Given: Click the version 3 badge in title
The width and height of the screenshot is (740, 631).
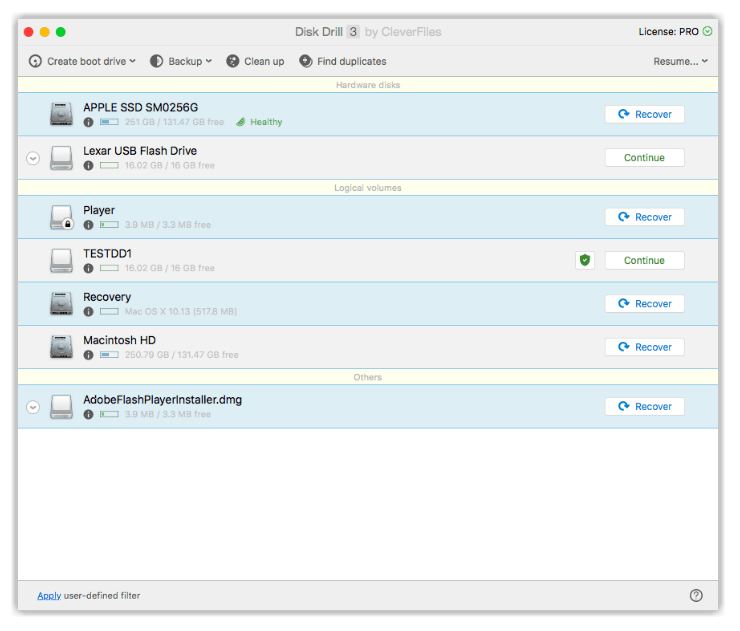Looking at the screenshot, I should click(353, 32).
